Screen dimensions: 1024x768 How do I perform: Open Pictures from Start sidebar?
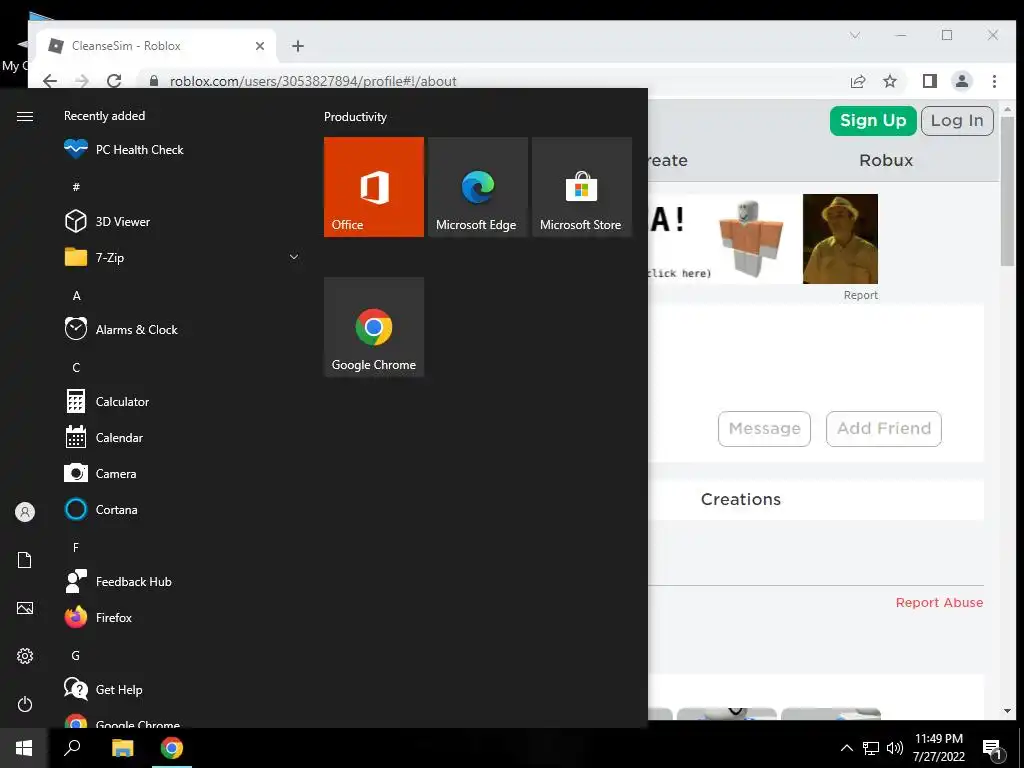[x=25, y=608]
